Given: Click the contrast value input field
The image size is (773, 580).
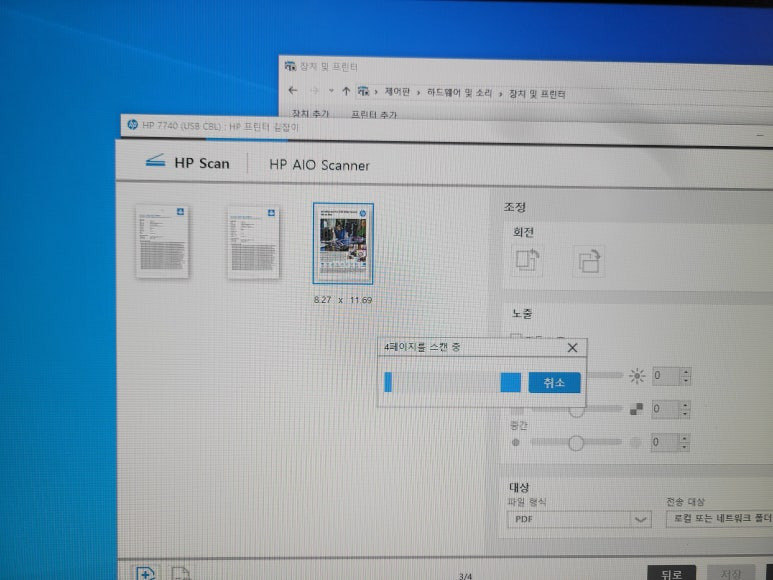Looking at the screenshot, I should pyautogui.click(x=666, y=409).
